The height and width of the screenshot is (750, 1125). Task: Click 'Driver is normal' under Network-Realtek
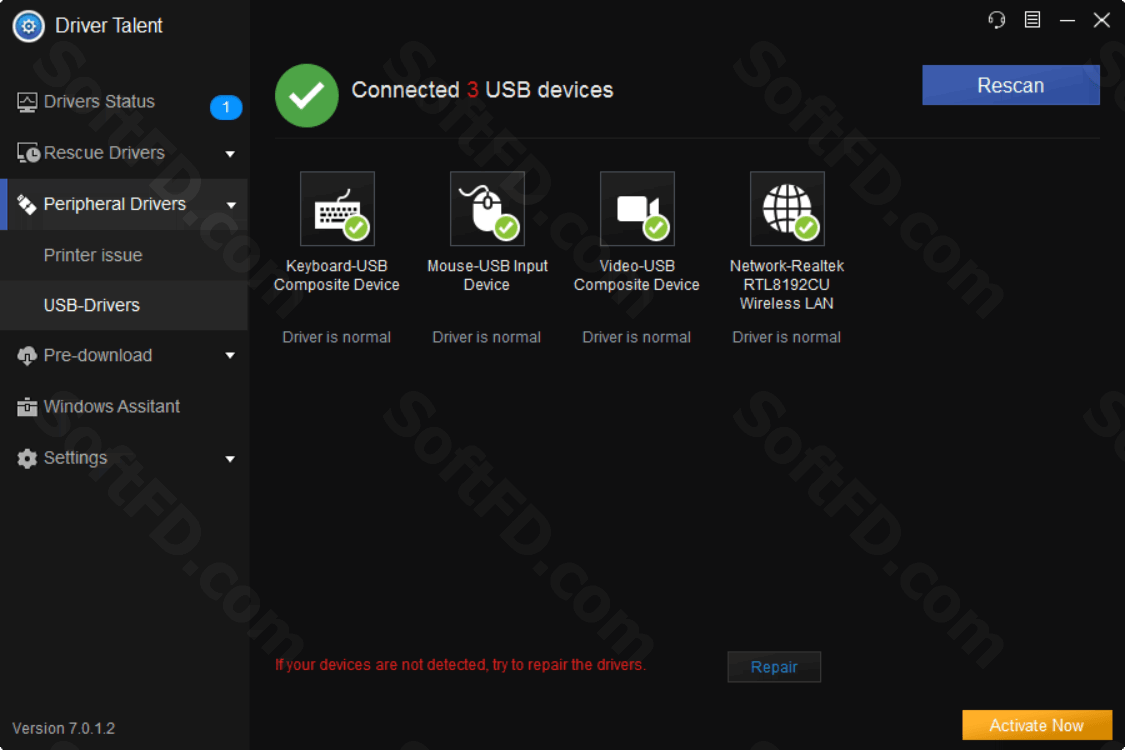pos(786,337)
